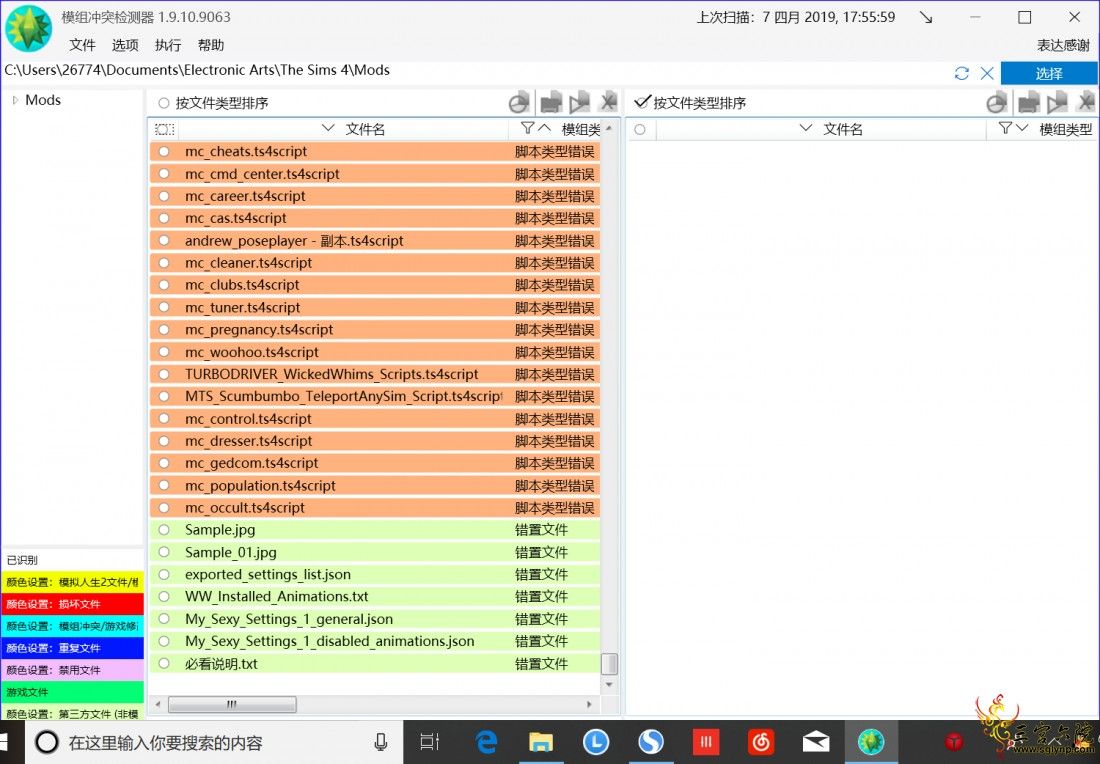Click the dashed select-all icon in left header

coord(165,129)
